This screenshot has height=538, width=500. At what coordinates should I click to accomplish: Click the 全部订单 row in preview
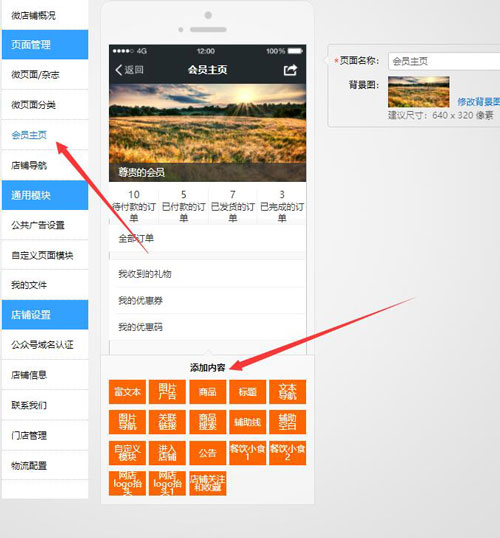(x=208, y=238)
